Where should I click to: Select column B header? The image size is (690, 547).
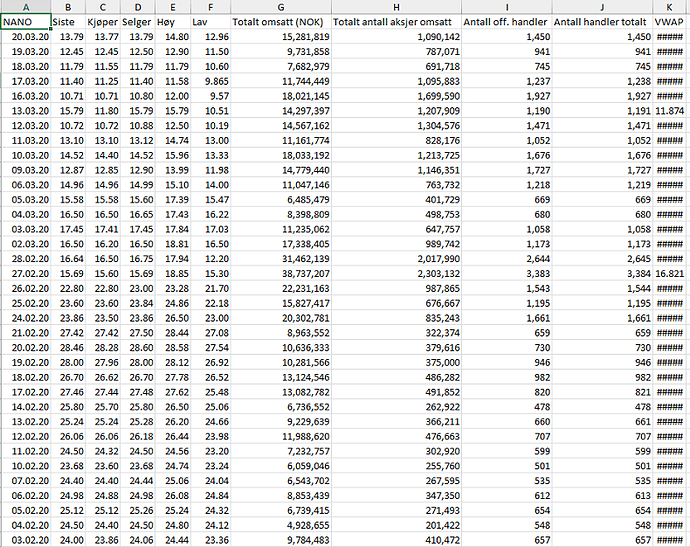pyautogui.click(x=68, y=7)
